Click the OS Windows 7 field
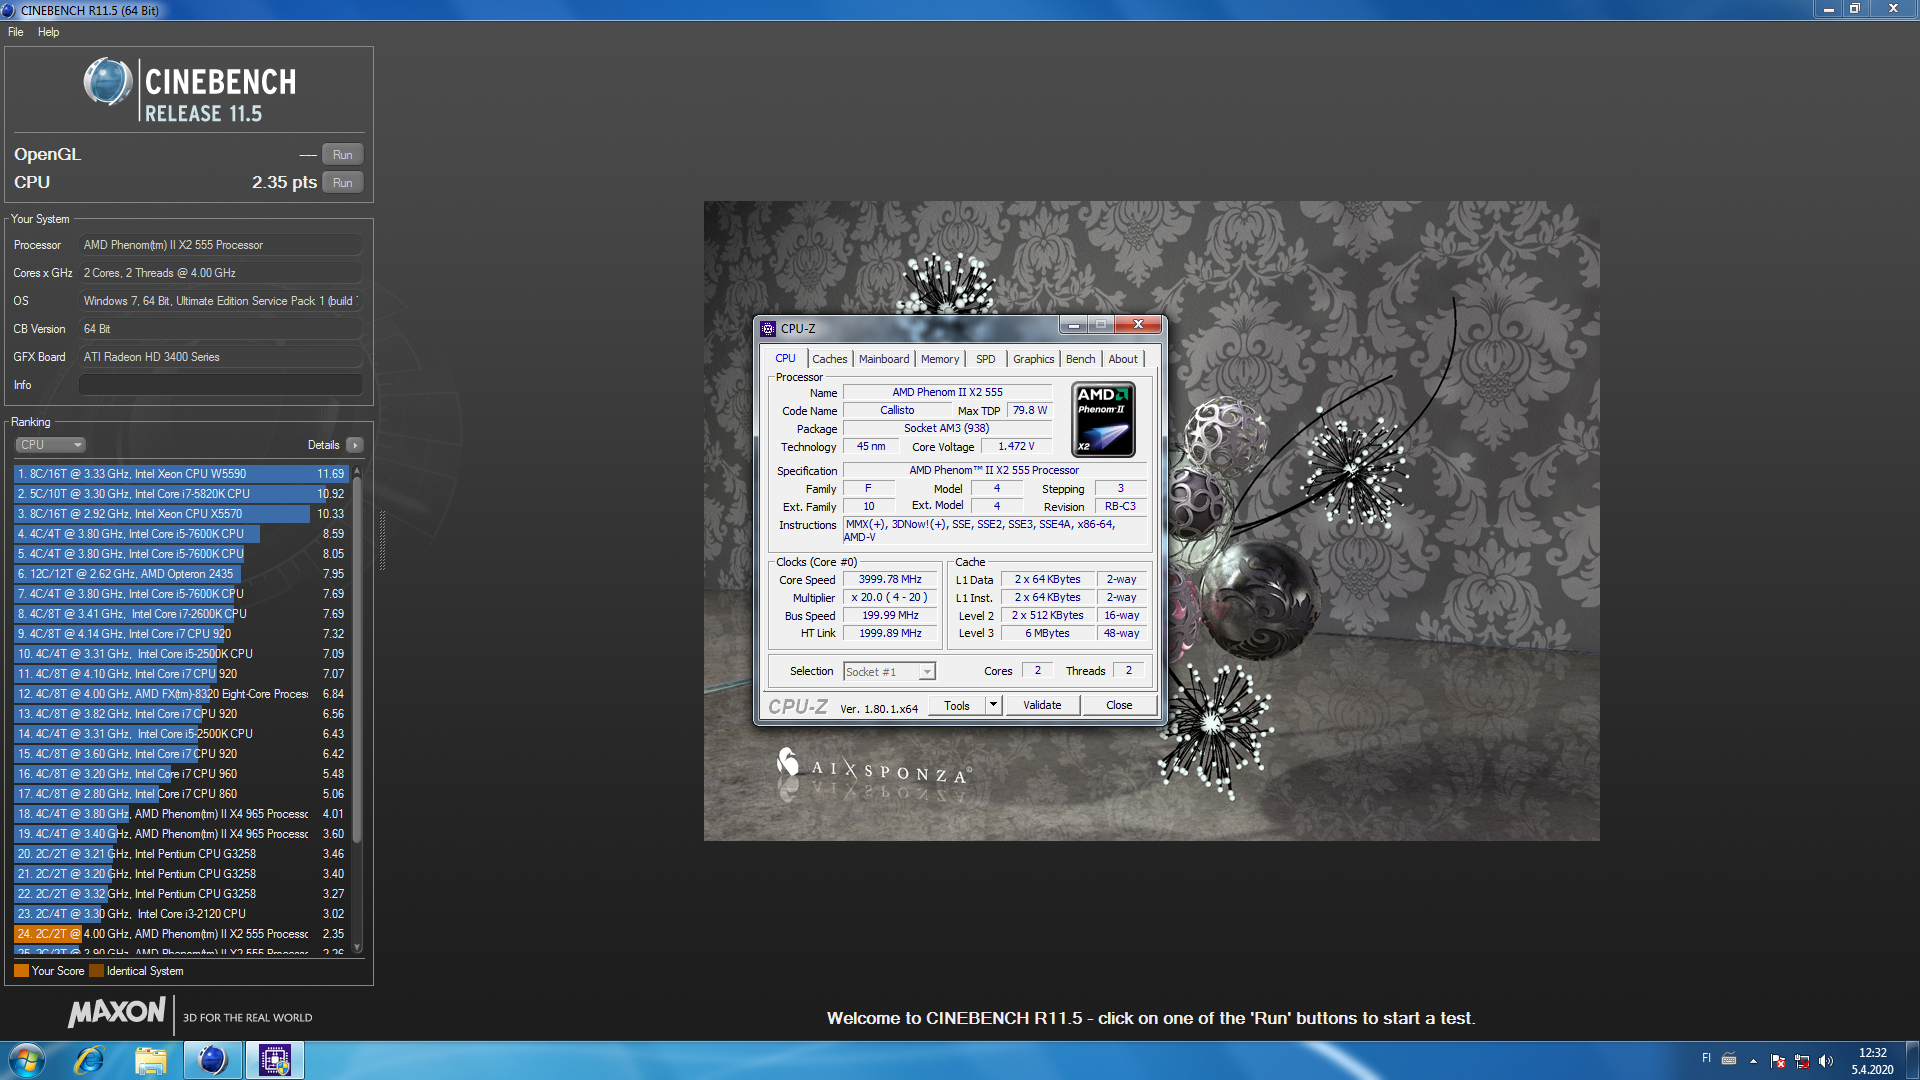 221,301
